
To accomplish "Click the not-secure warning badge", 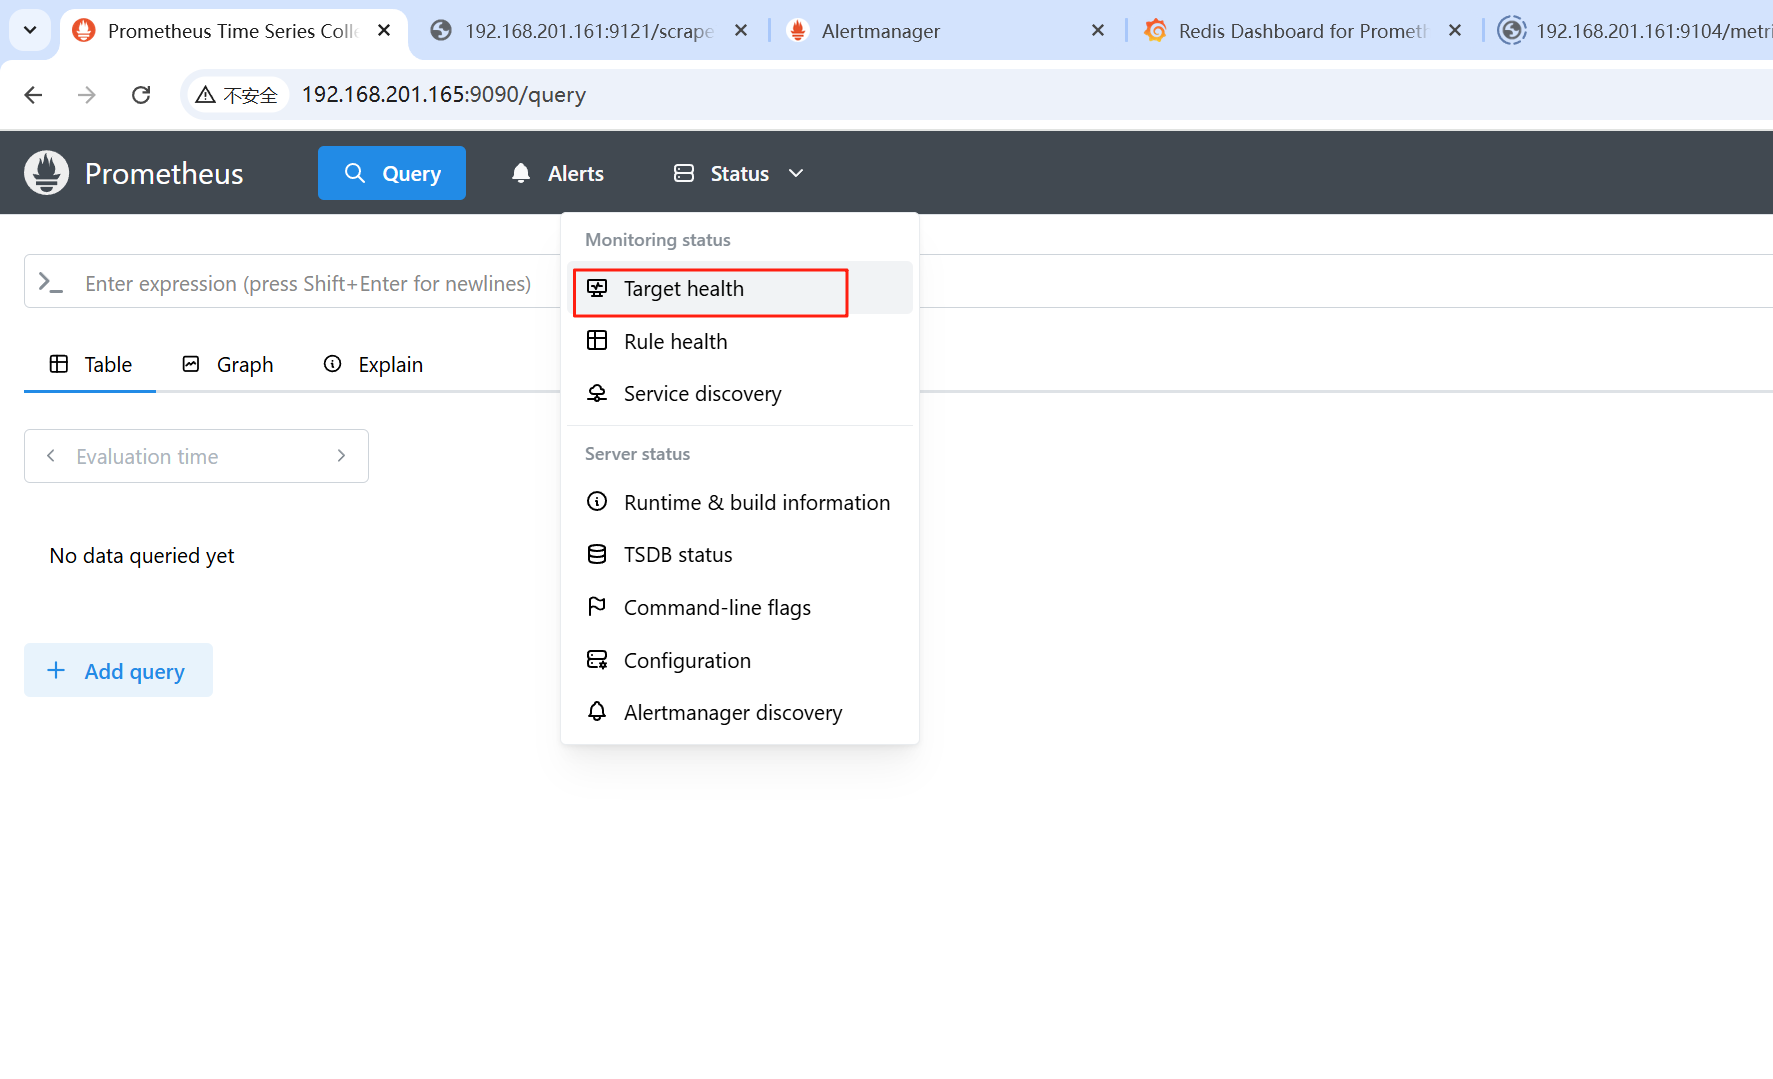I will pyautogui.click(x=237, y=95).
